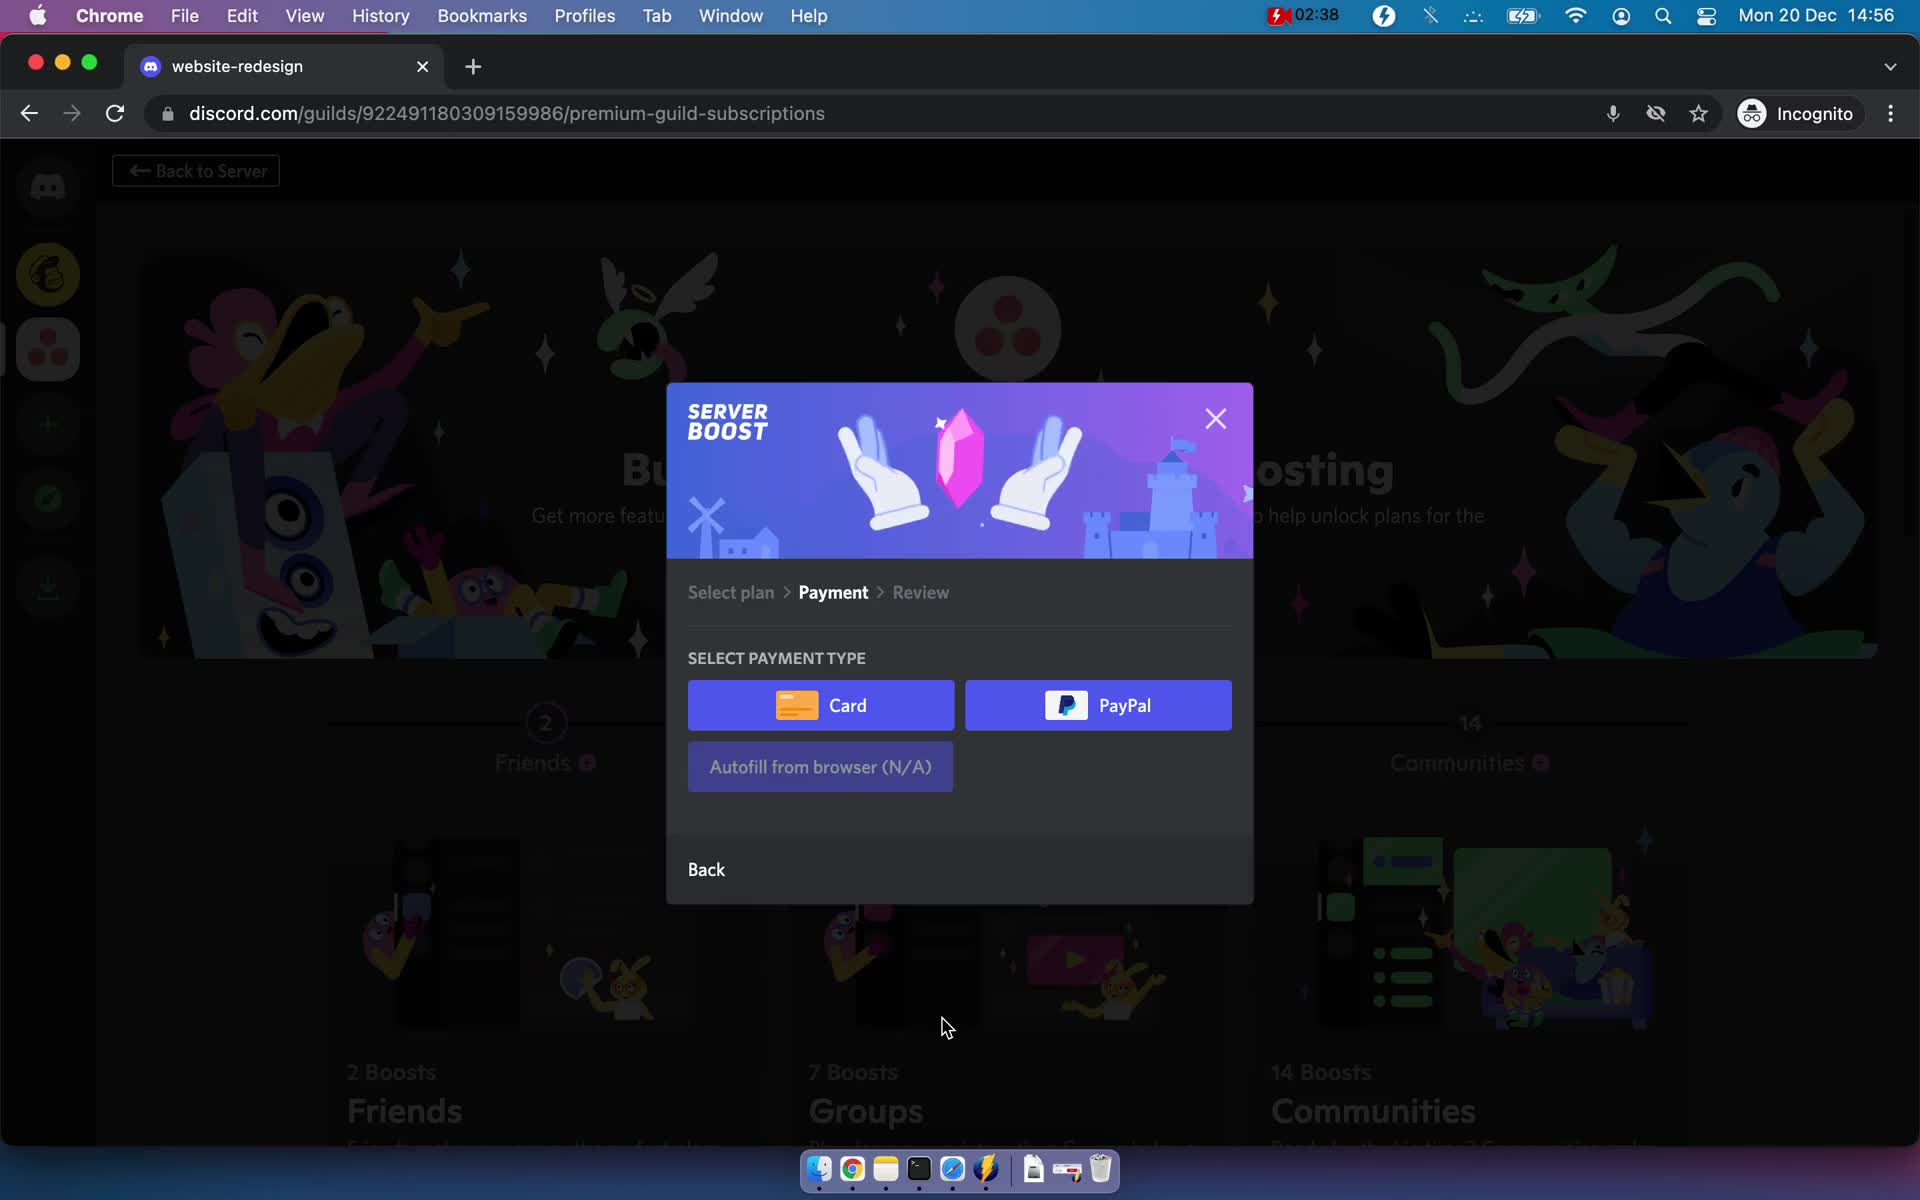This screenshot has height=1200, width=1920.
Task: Click the blocked third-party cookies eye icon
Action: point(1656,114)
